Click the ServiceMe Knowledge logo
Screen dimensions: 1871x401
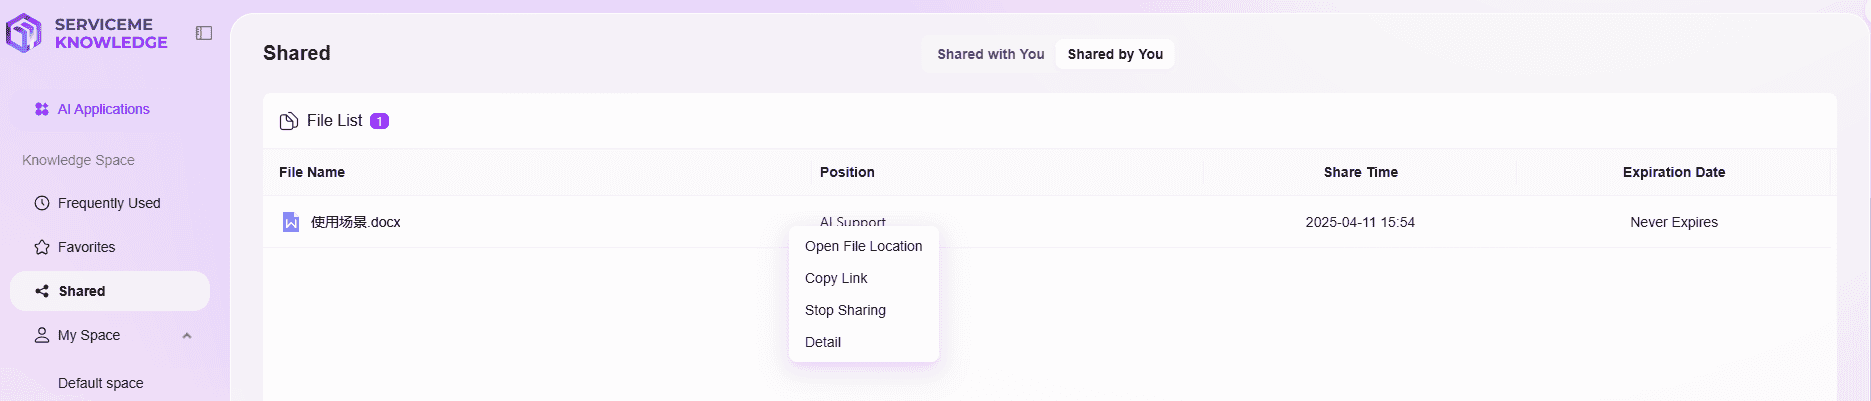(x=86, y=33)
